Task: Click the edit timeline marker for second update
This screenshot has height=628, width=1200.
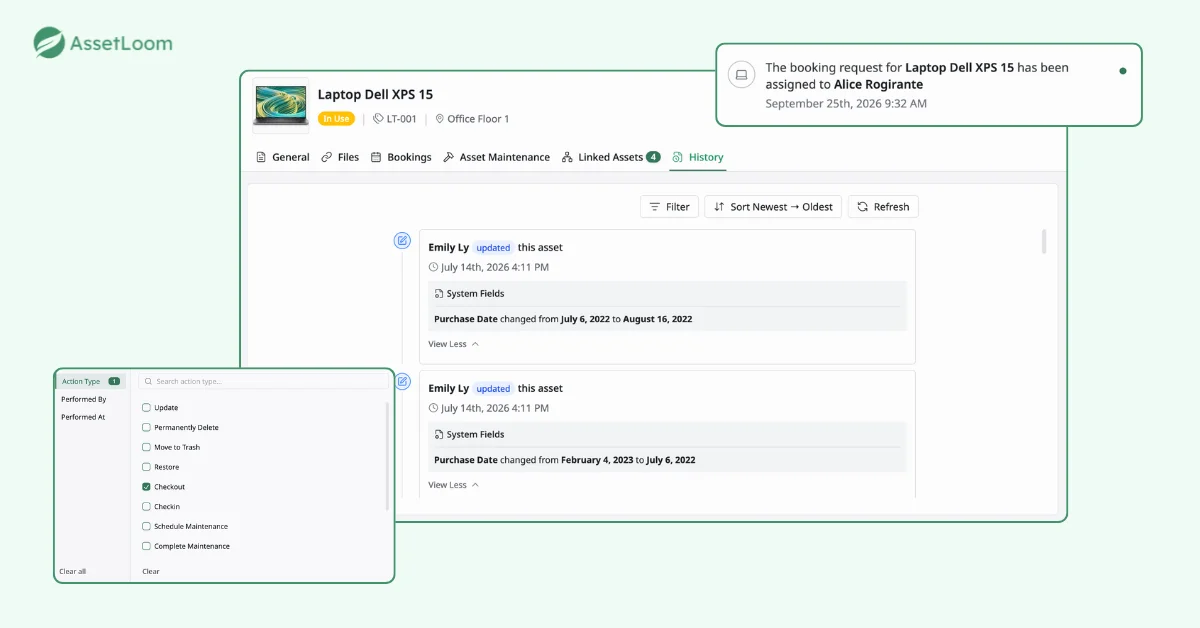Action: pyautogui.click(x=402, y=381)
